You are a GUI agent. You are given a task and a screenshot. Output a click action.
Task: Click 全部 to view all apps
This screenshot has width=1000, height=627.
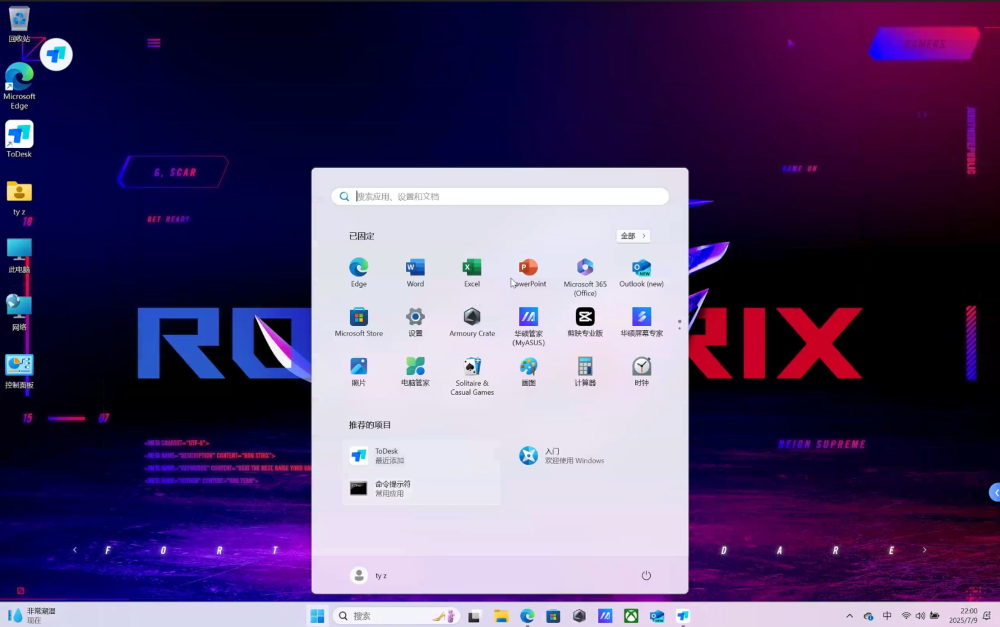pos(633,235)
